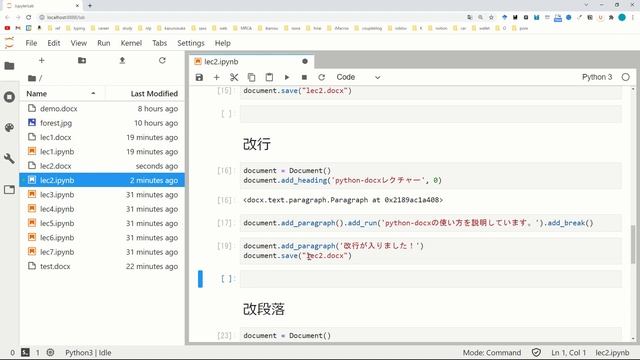The width and height of the screenshot is (640, 360).
Task: Save the notebook with the disk icon
Action: coord(199,77)
